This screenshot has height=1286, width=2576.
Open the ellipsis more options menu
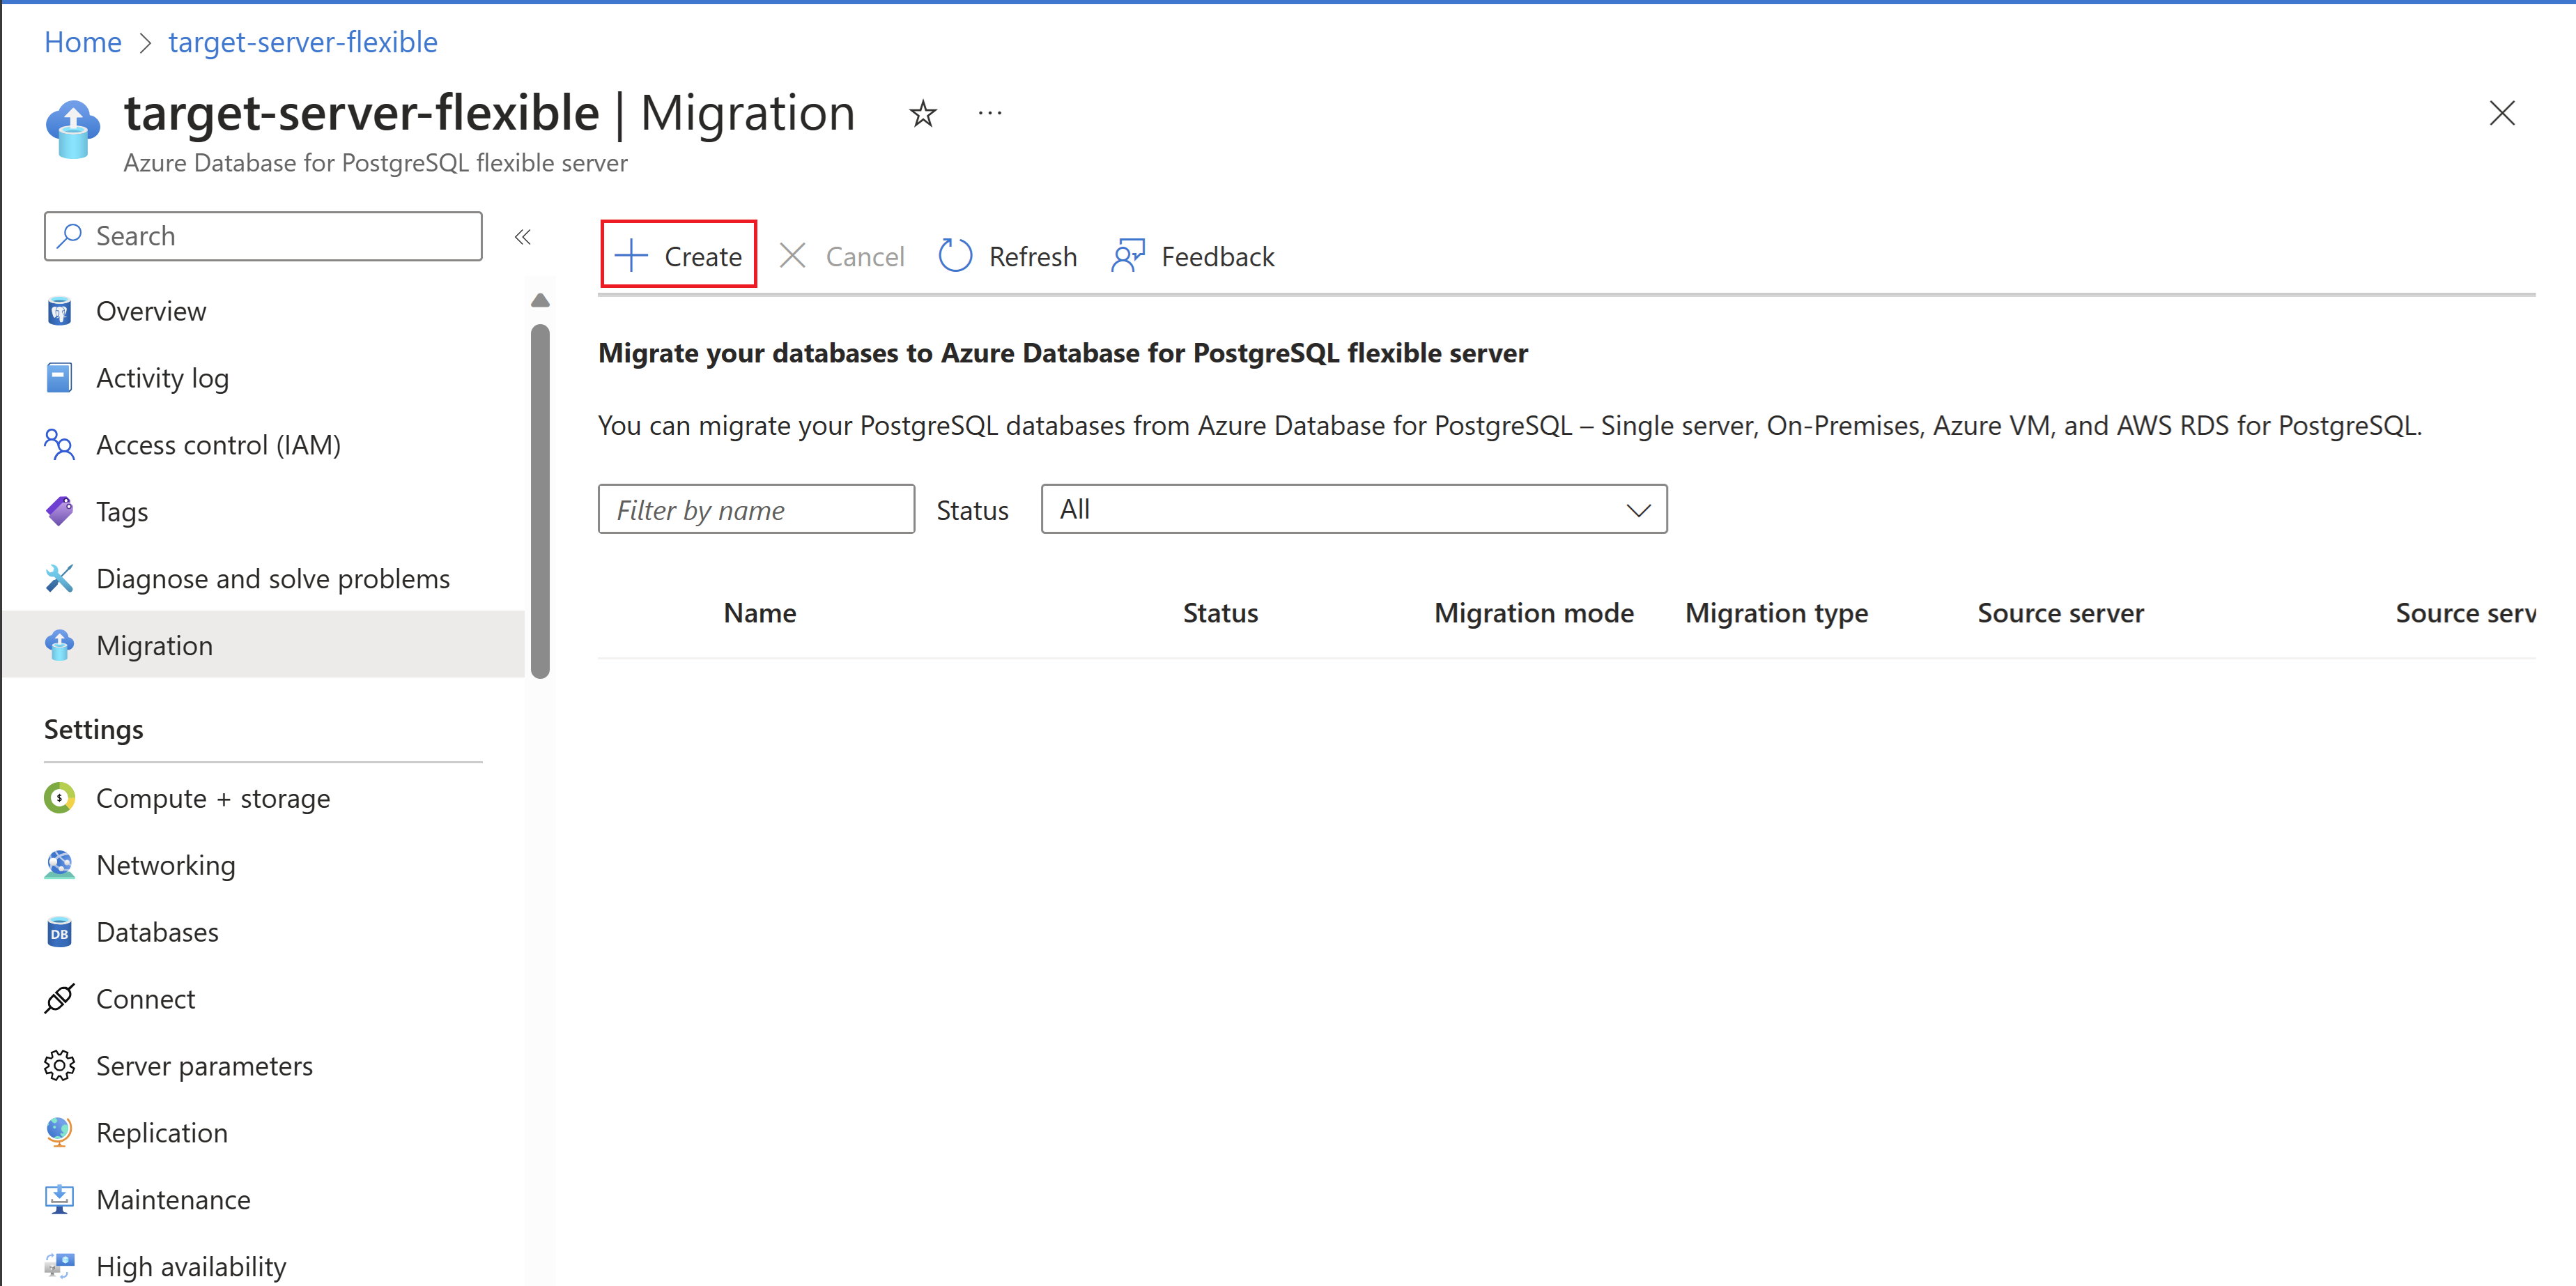click(x=989, y=113)
